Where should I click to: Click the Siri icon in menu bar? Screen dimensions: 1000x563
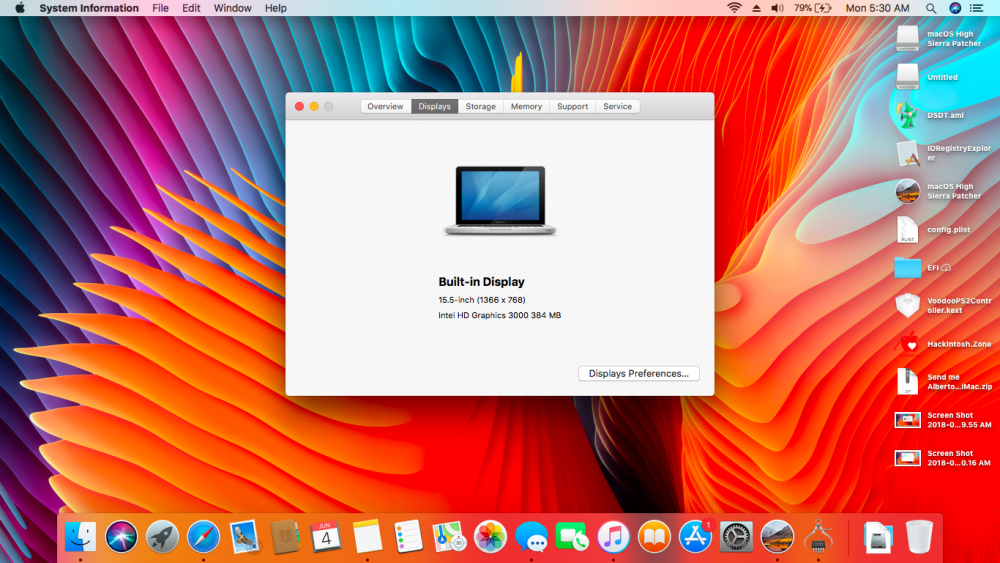pyautogui.click(x=955, y=8)
